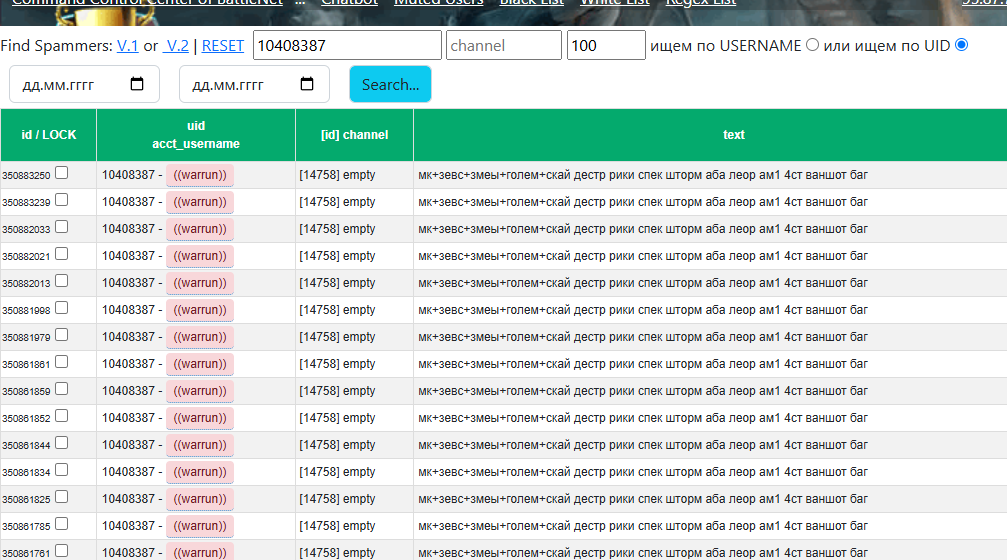The width and height of the screenshot is (1007, 560).
Task: Click the ((warrun)) tag in row 350861844
Action: pyautogui.click(x=200, y=445)
